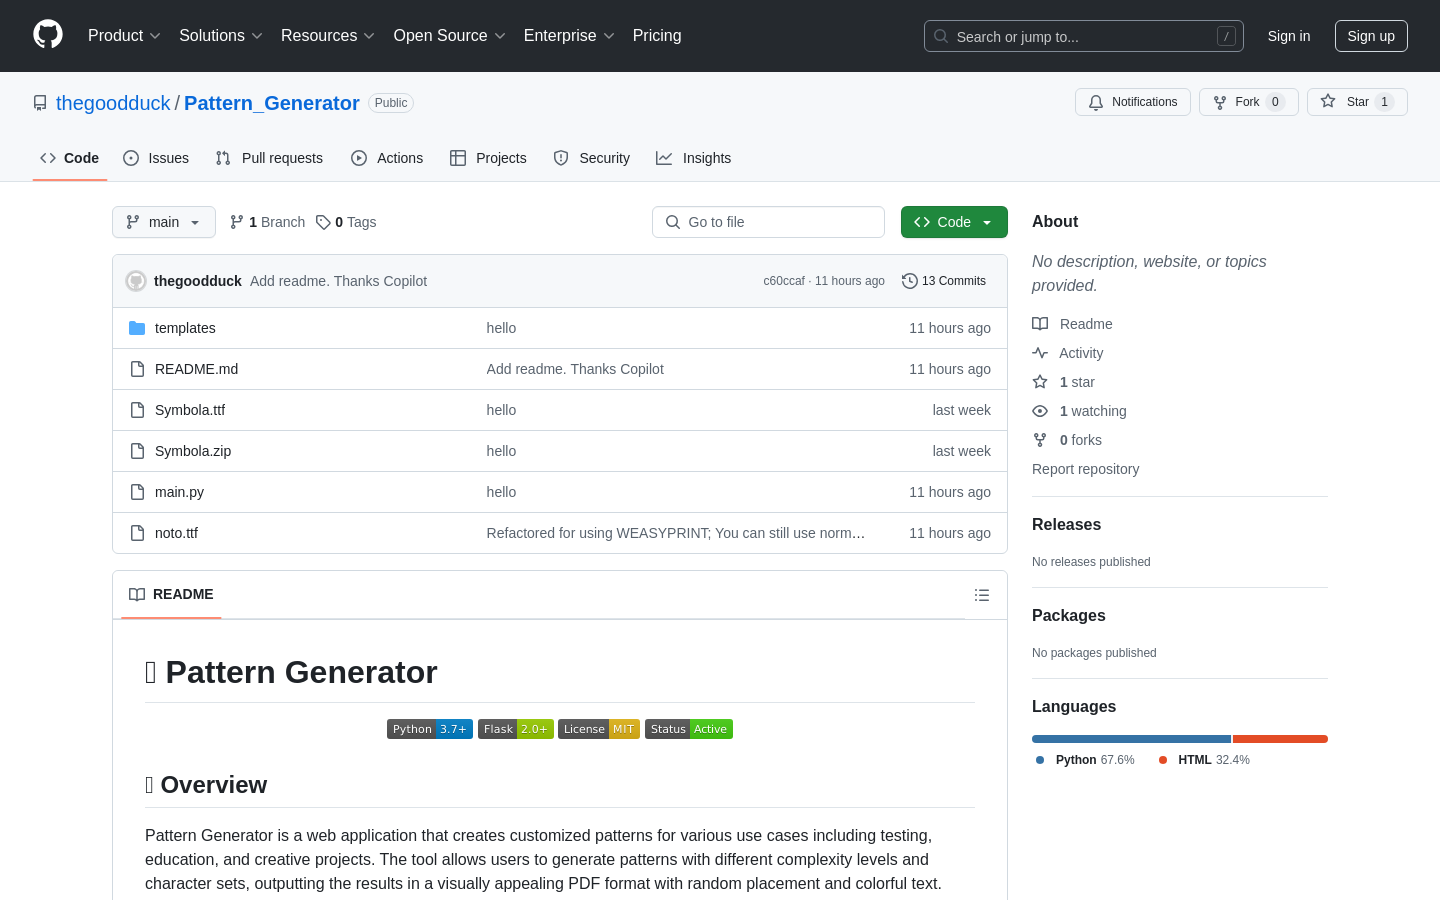Click the repository icon before thegoodduck
1440x900 pixels.
tap(40, 103)
